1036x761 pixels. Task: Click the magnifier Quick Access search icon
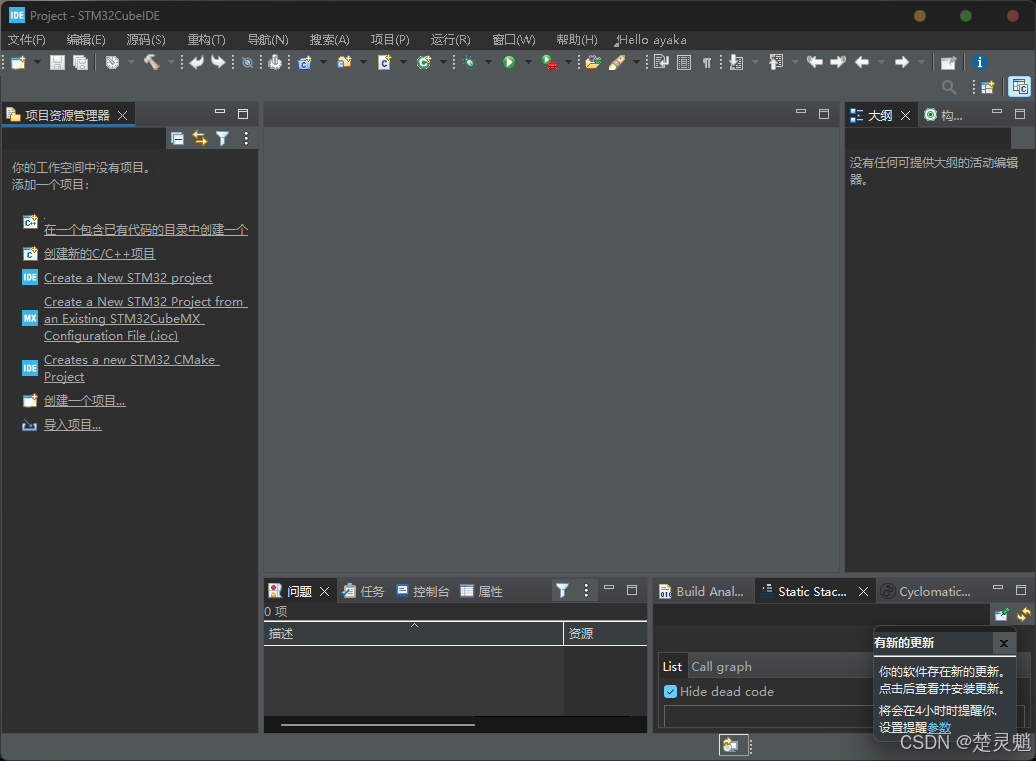[x=949, y=87]
